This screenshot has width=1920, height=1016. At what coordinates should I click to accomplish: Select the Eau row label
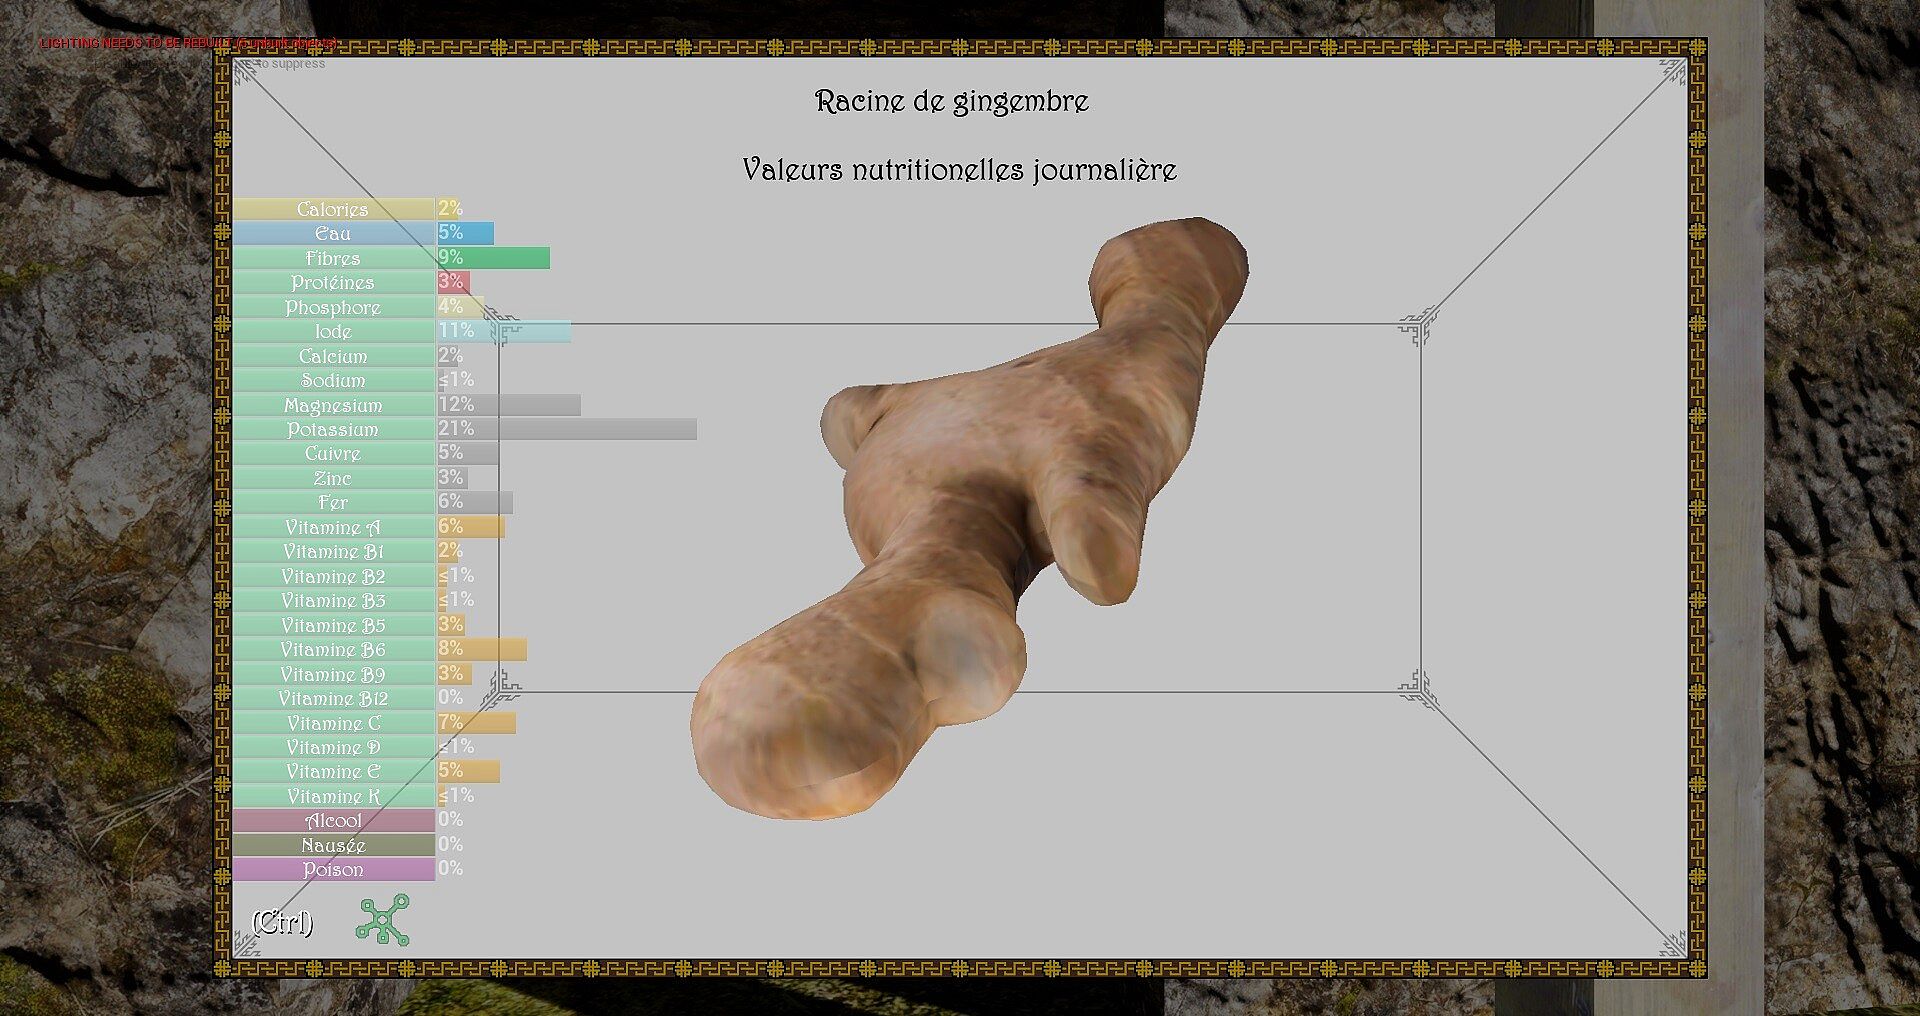coord(334,233)
